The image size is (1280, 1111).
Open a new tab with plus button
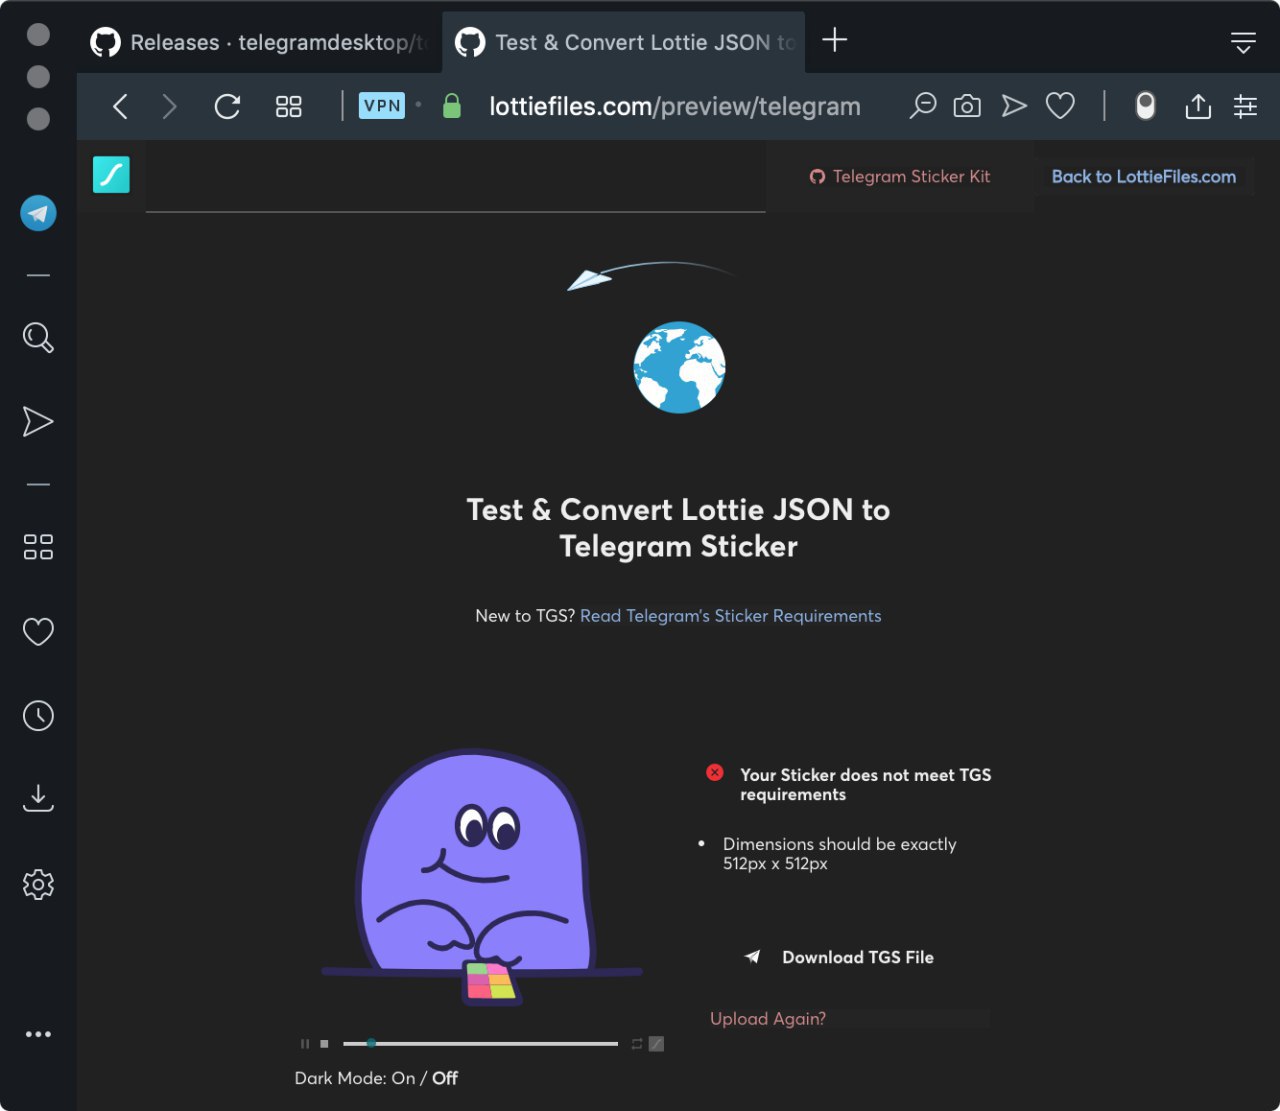(x=834, y=40)
